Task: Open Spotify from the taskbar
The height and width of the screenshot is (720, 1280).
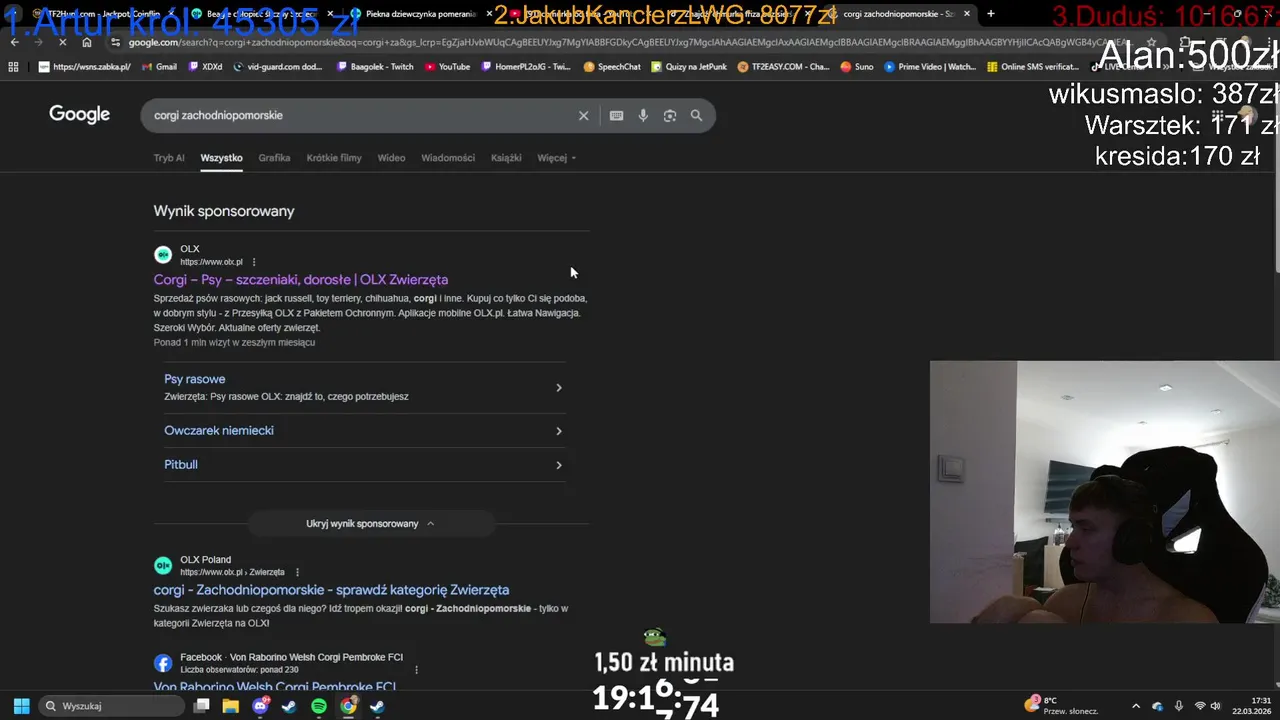Action: tap(319, 706)
